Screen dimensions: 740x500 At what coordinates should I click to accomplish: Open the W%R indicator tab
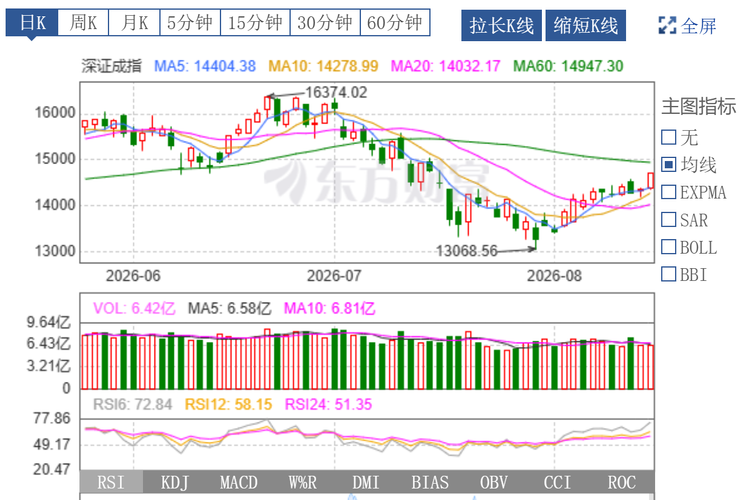tap(303, 483)
